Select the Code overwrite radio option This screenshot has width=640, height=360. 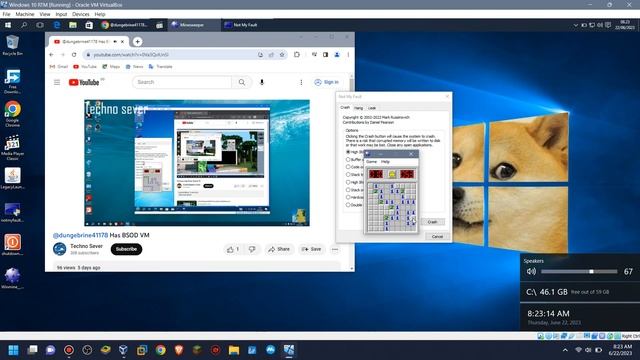point(348,167)
